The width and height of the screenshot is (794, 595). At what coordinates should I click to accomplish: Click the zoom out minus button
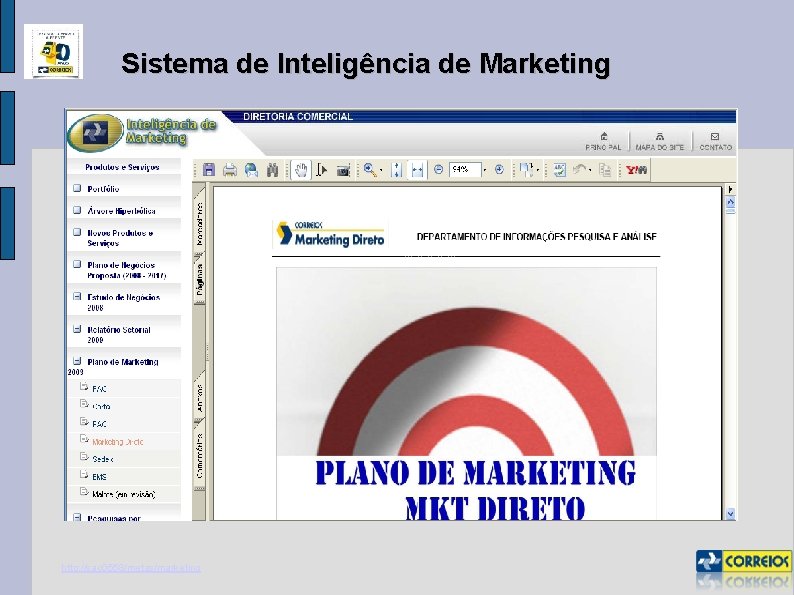pos(439,170)
